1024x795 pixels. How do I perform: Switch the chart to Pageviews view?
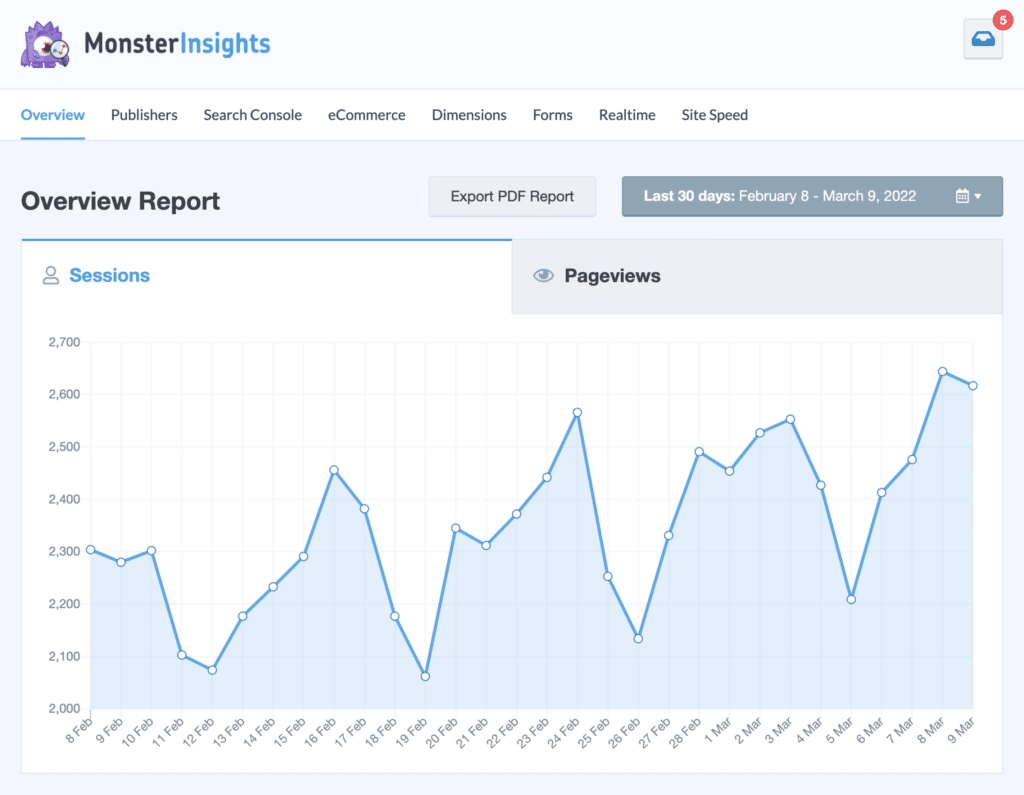pyautogui.click(x=612, y=276)
